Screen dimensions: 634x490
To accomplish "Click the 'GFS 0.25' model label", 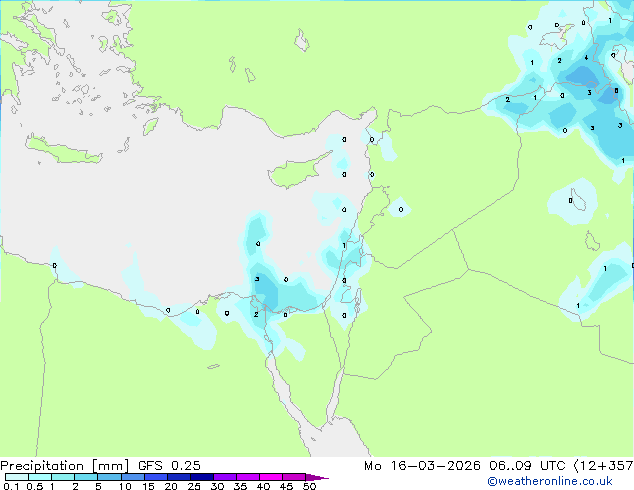I will [x=169, y=466].
